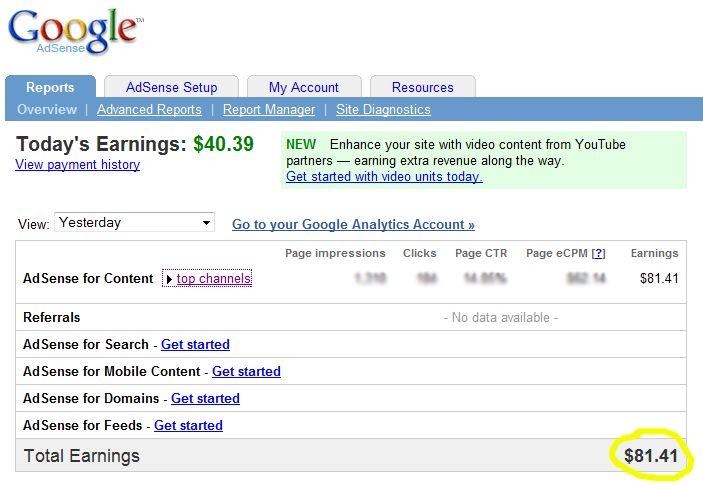703x486 pixels.
Task: Click the No data available text
Action: pyautogui.click(x=501, y=317)
